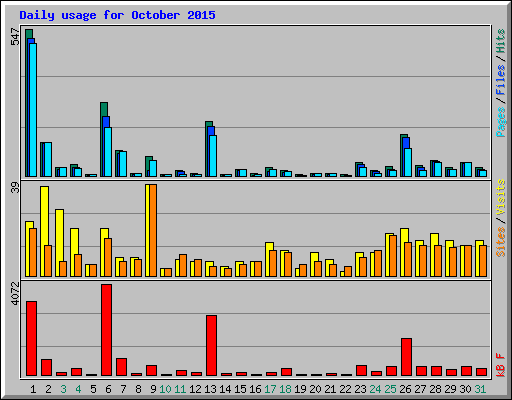Image resolution: width=512 pixels, height=400 pixels.
Task: Select the day 6 cyan pages bar
Action: coord(108,152)
